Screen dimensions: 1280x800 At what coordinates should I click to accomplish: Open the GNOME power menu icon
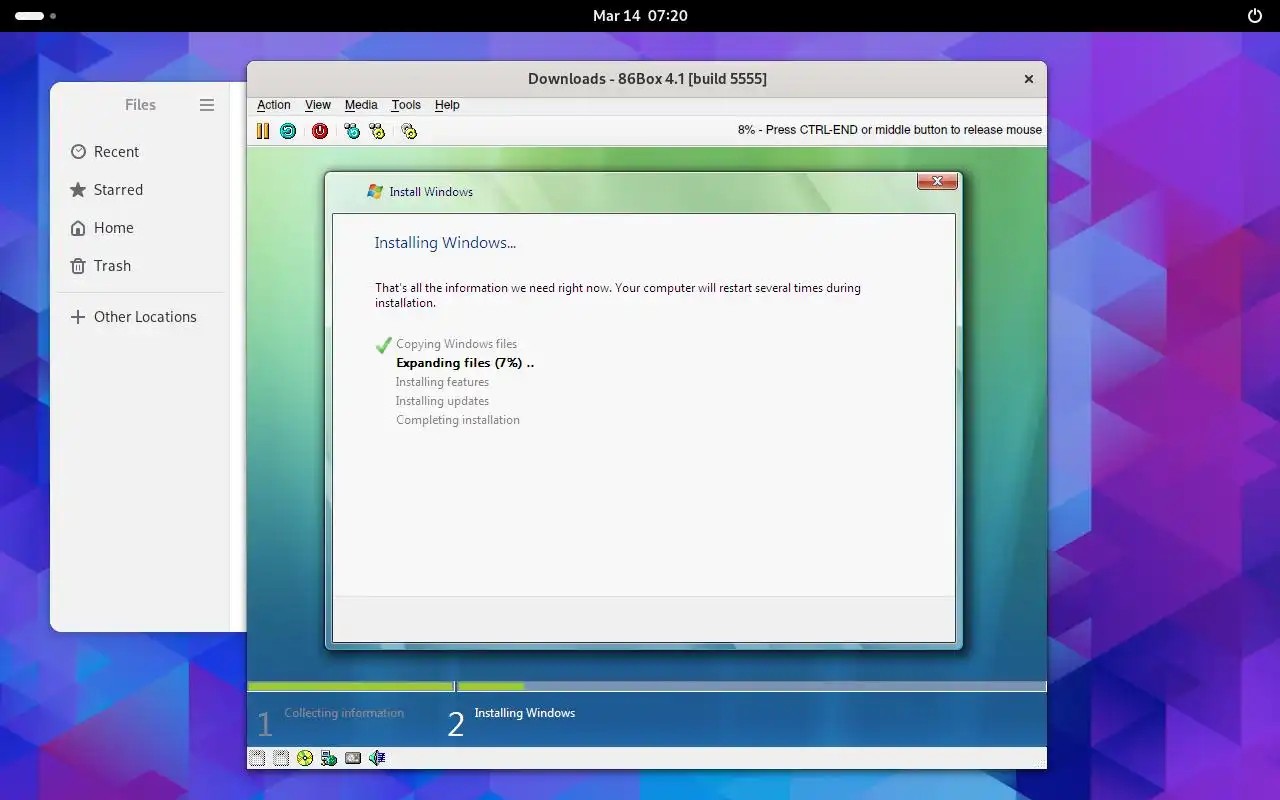[1255, 16]
